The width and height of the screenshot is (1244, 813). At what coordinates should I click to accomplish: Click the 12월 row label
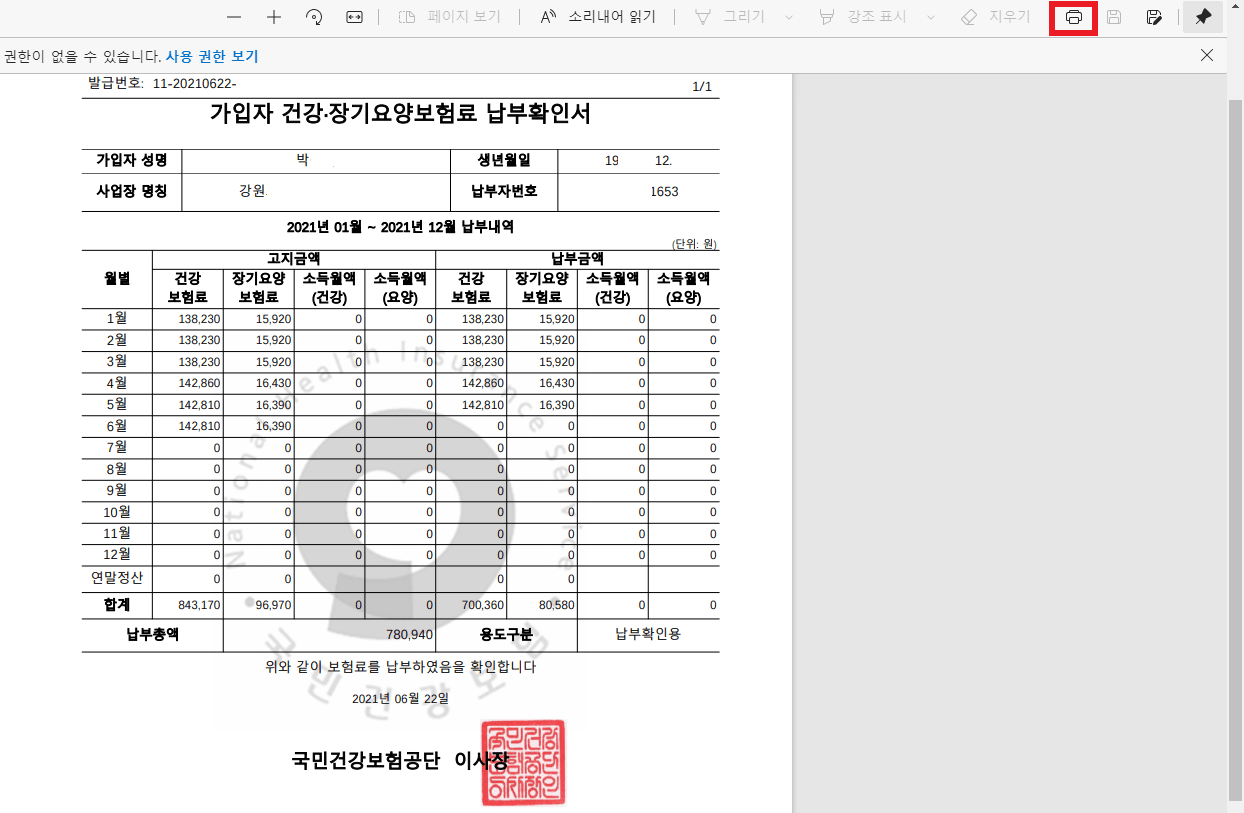click(x=117, y=555)
